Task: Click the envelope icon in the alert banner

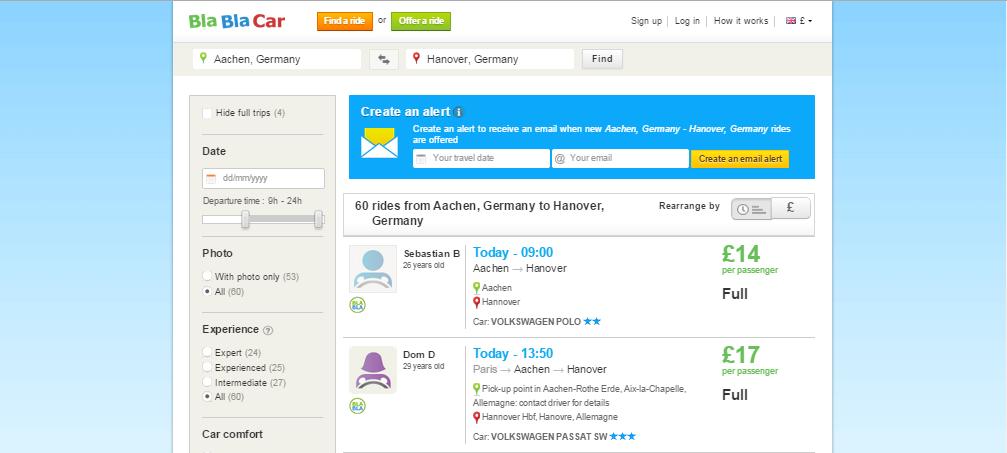Action: coord(380,143)
